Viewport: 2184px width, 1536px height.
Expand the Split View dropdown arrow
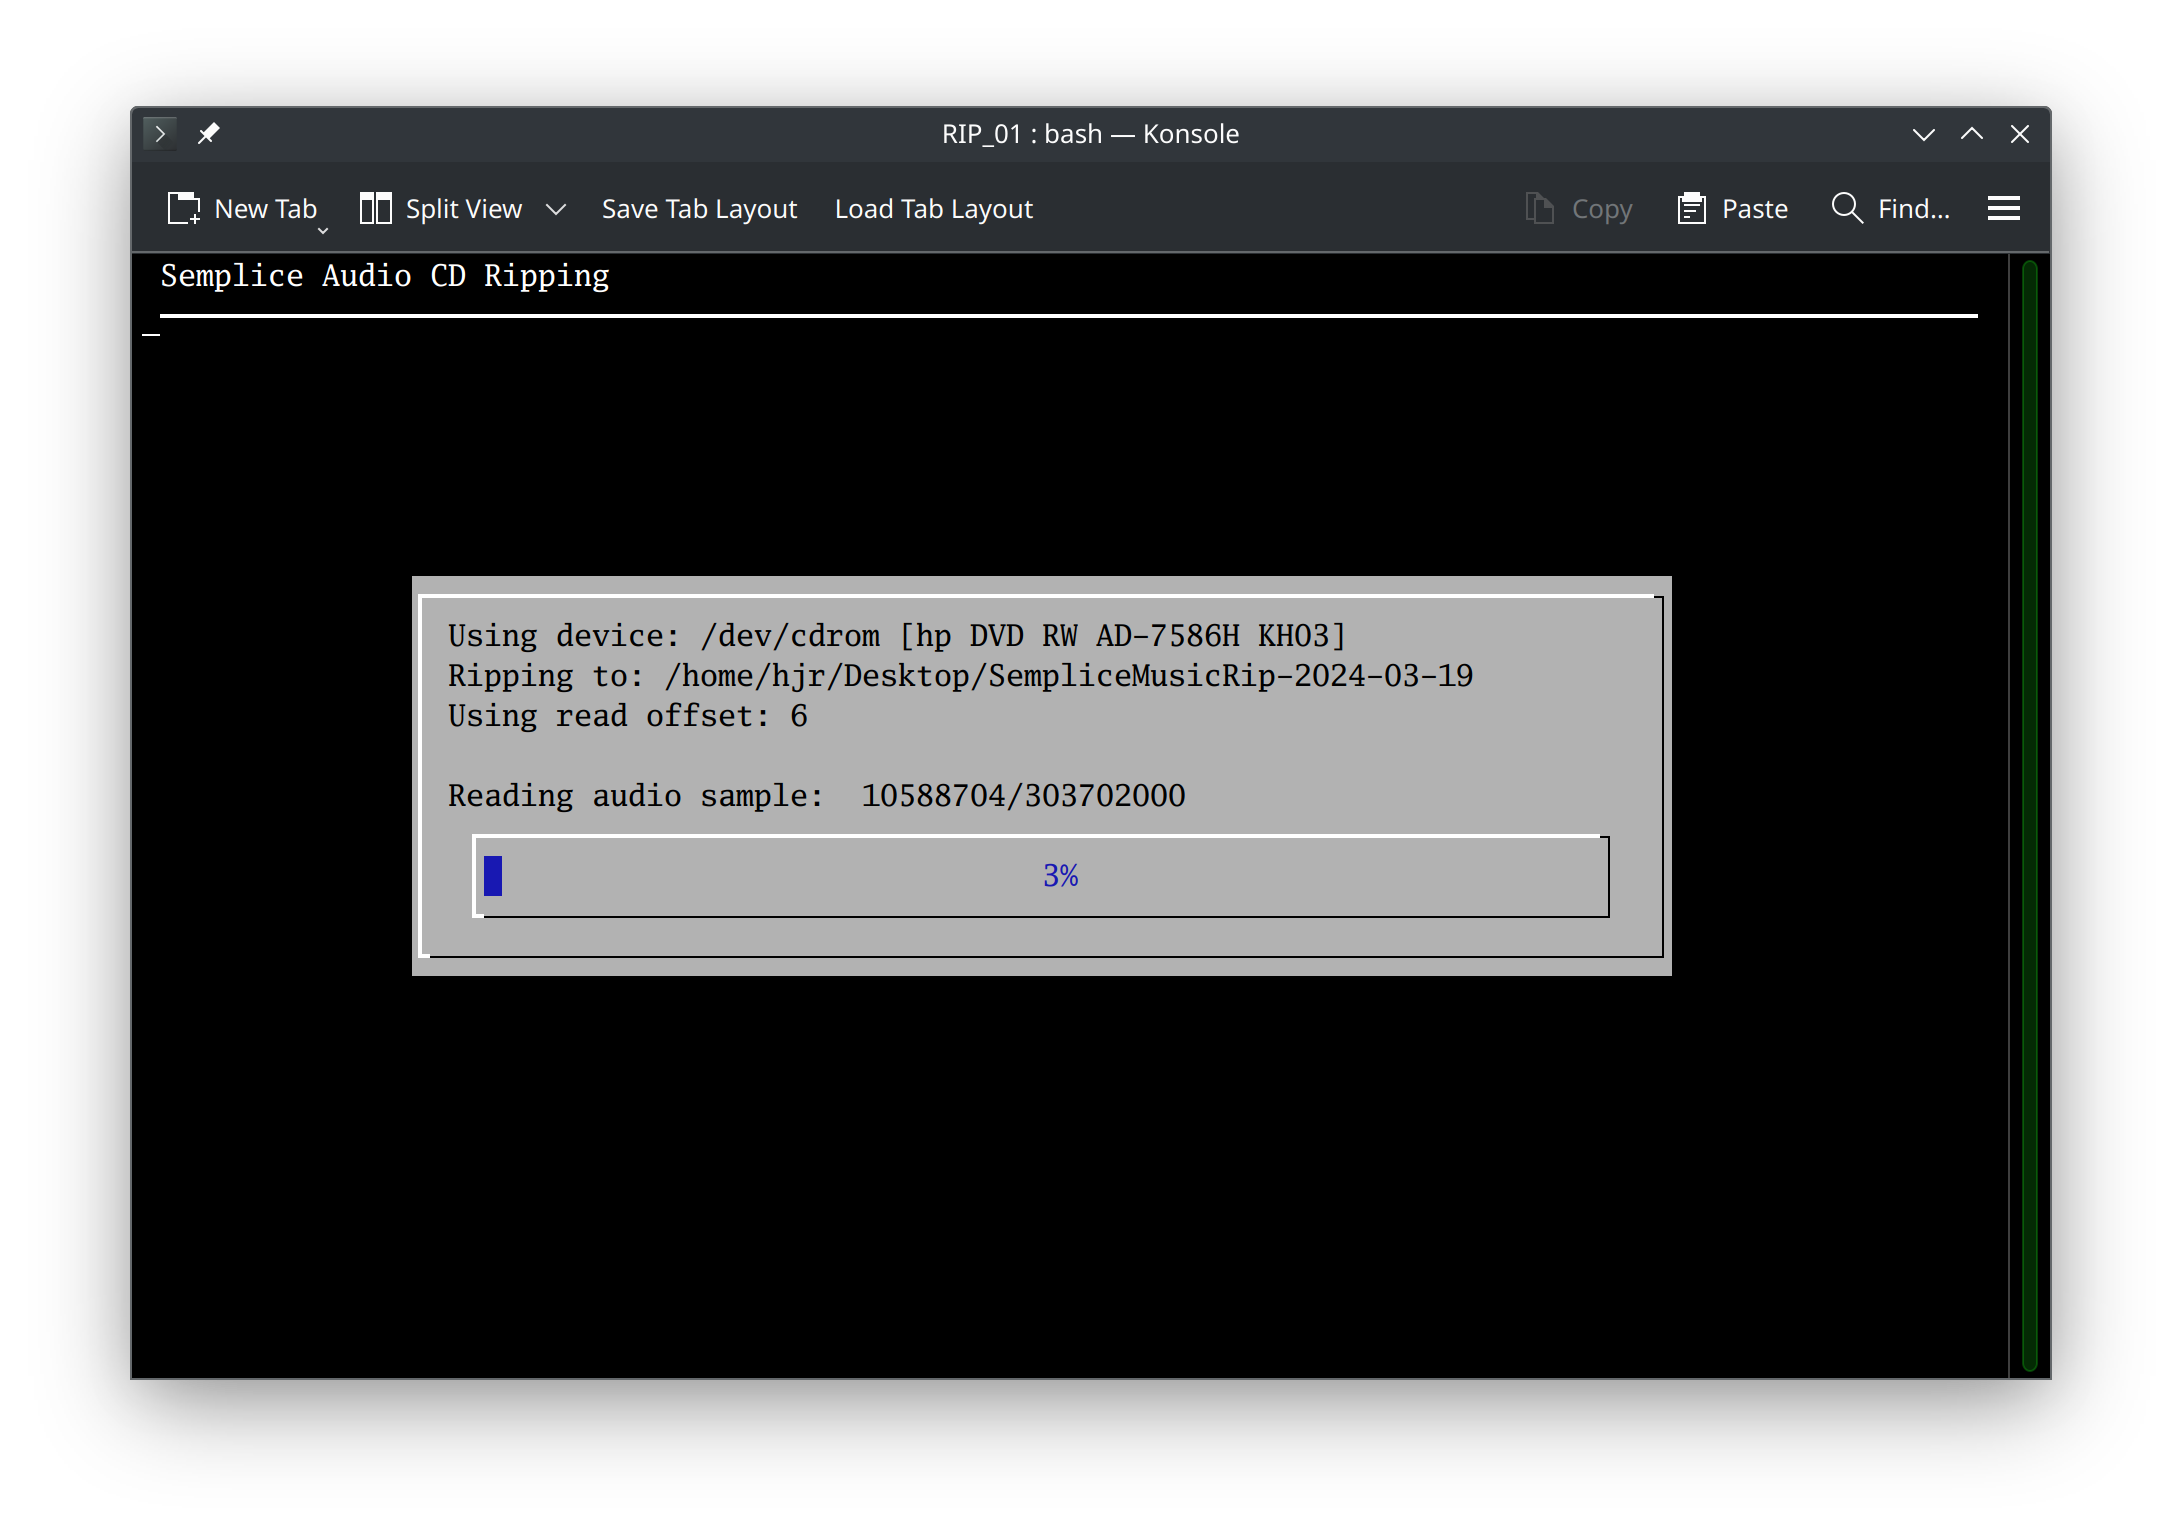[556, 208]
